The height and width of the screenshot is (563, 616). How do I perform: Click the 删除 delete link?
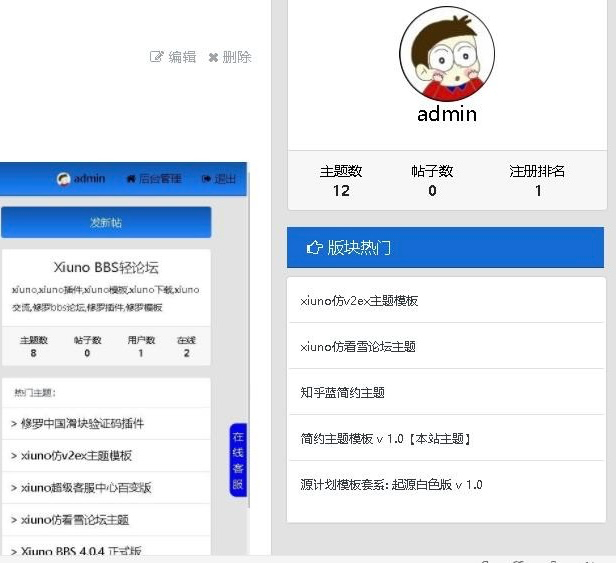click(x=237, y=57)
